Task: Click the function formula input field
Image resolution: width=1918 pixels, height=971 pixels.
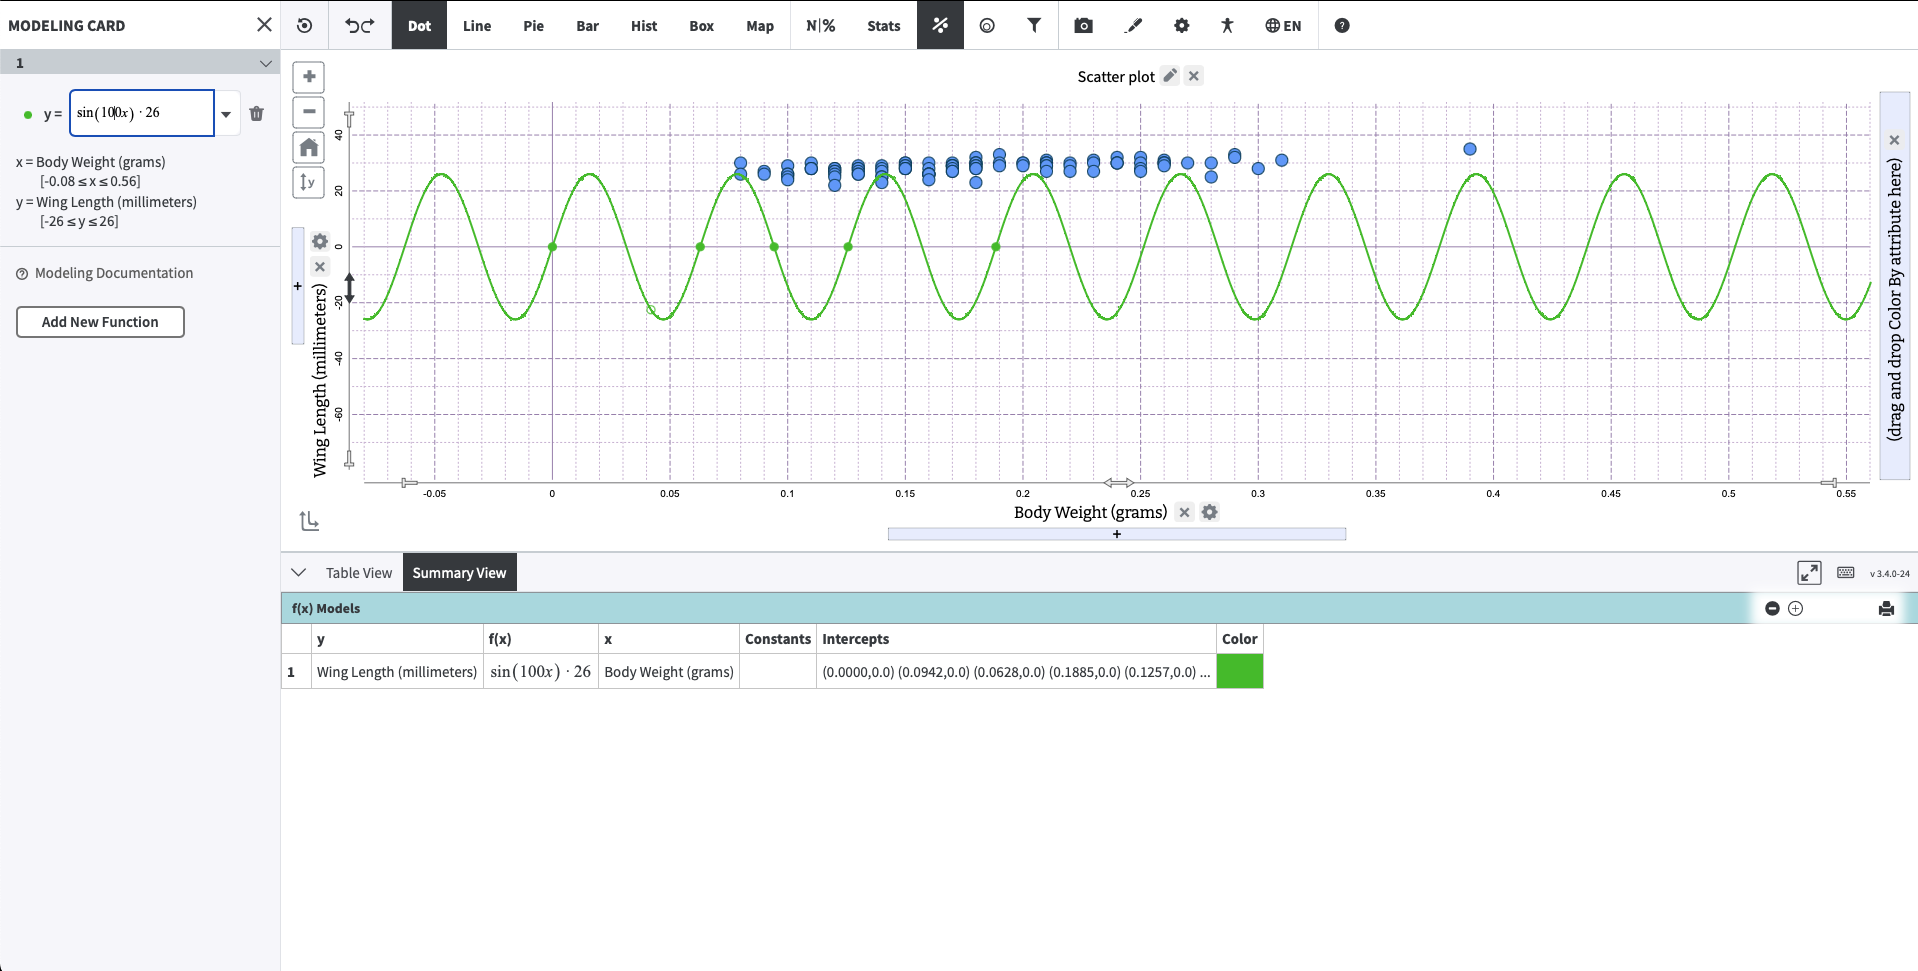Action: click(x=142, y=113)
